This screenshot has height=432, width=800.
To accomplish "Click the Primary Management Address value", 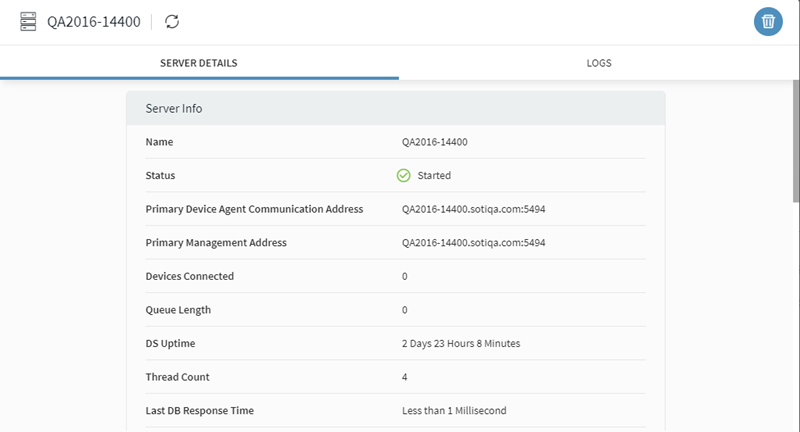I will pyautogui.click(x=473, y=243).
